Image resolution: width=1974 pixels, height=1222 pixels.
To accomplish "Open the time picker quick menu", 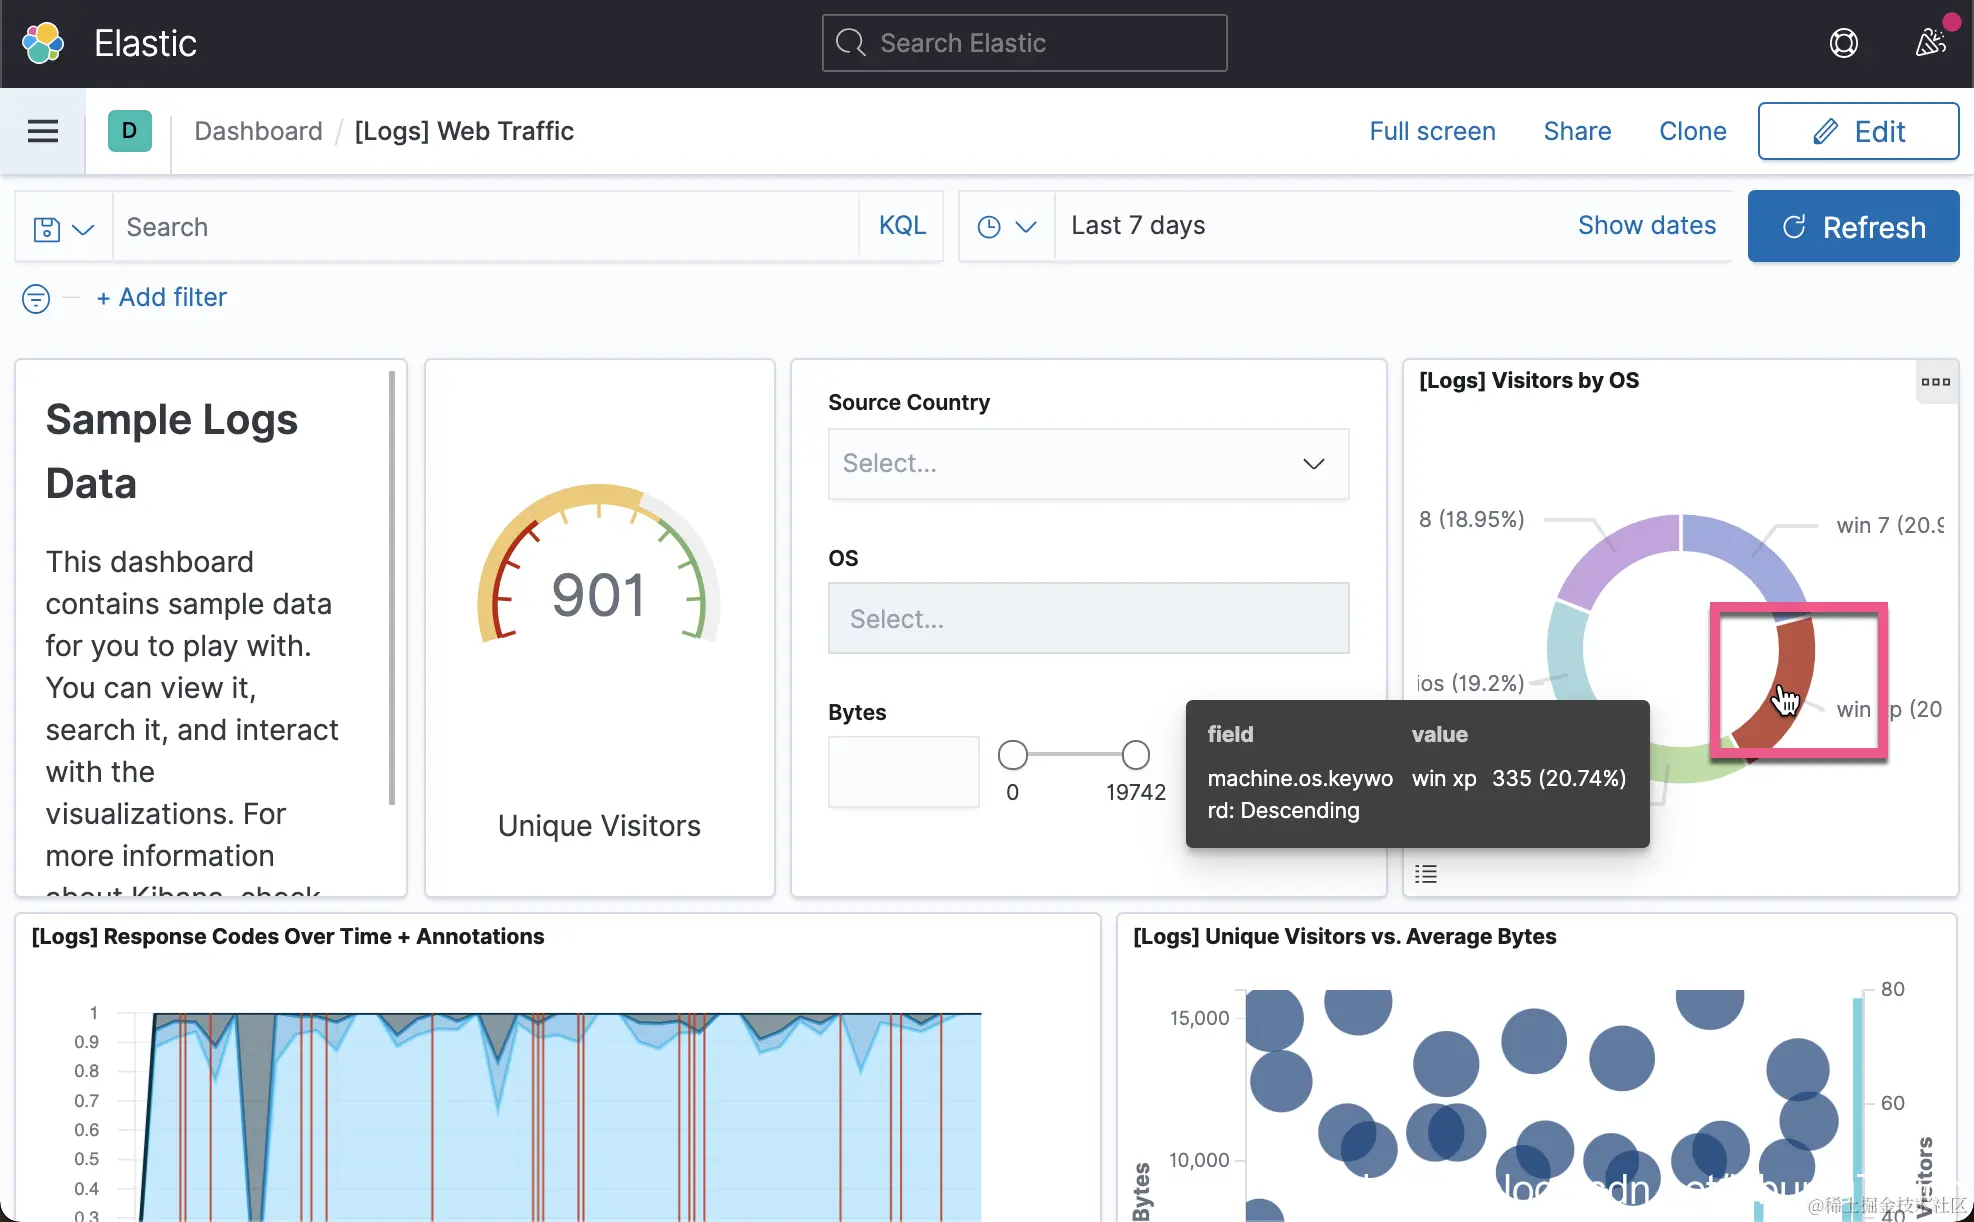I will (1006, 227).
